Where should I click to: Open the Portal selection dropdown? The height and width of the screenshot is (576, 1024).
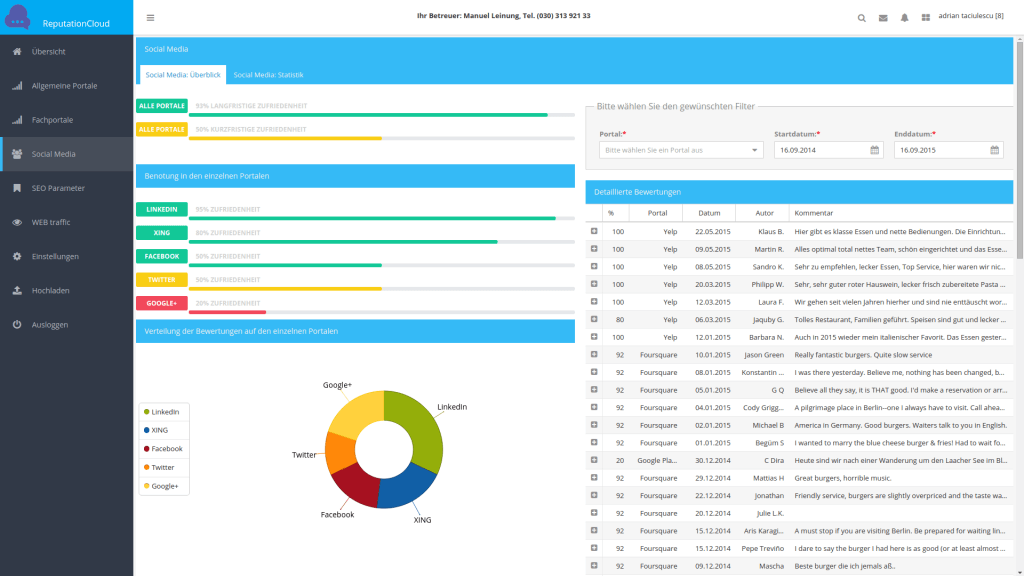point(681,150)
